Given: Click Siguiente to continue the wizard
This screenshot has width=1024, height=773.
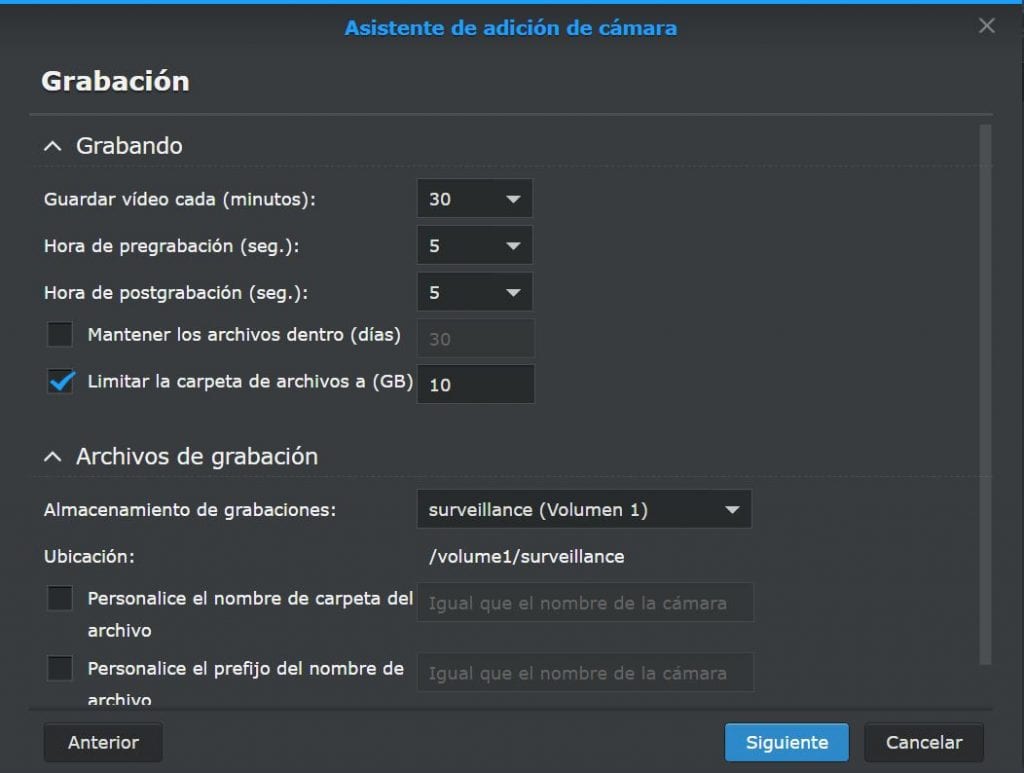Looking at the screenshot, I should point(786,742).
